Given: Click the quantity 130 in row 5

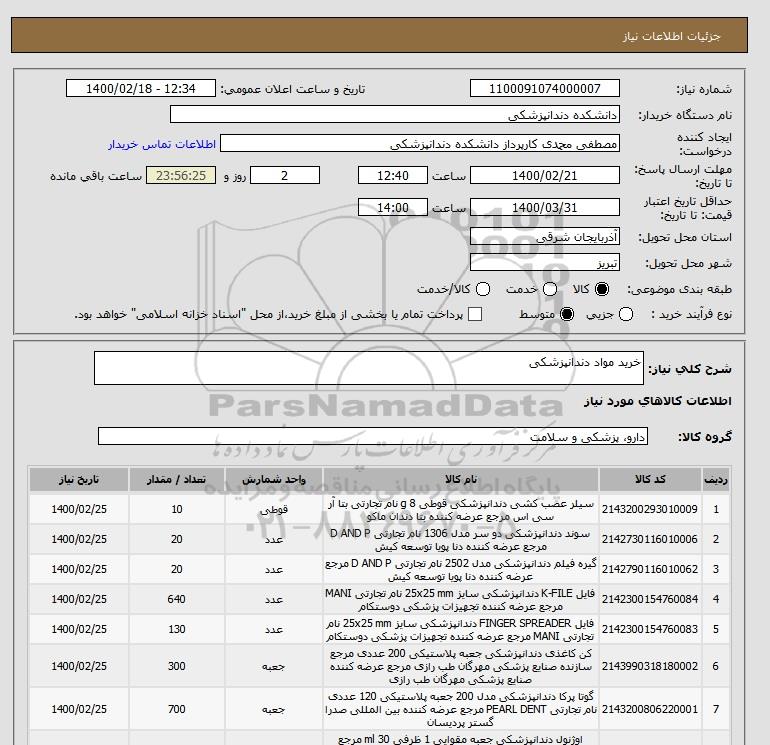Looking at the screenshot, I should (x=176, y=629).
